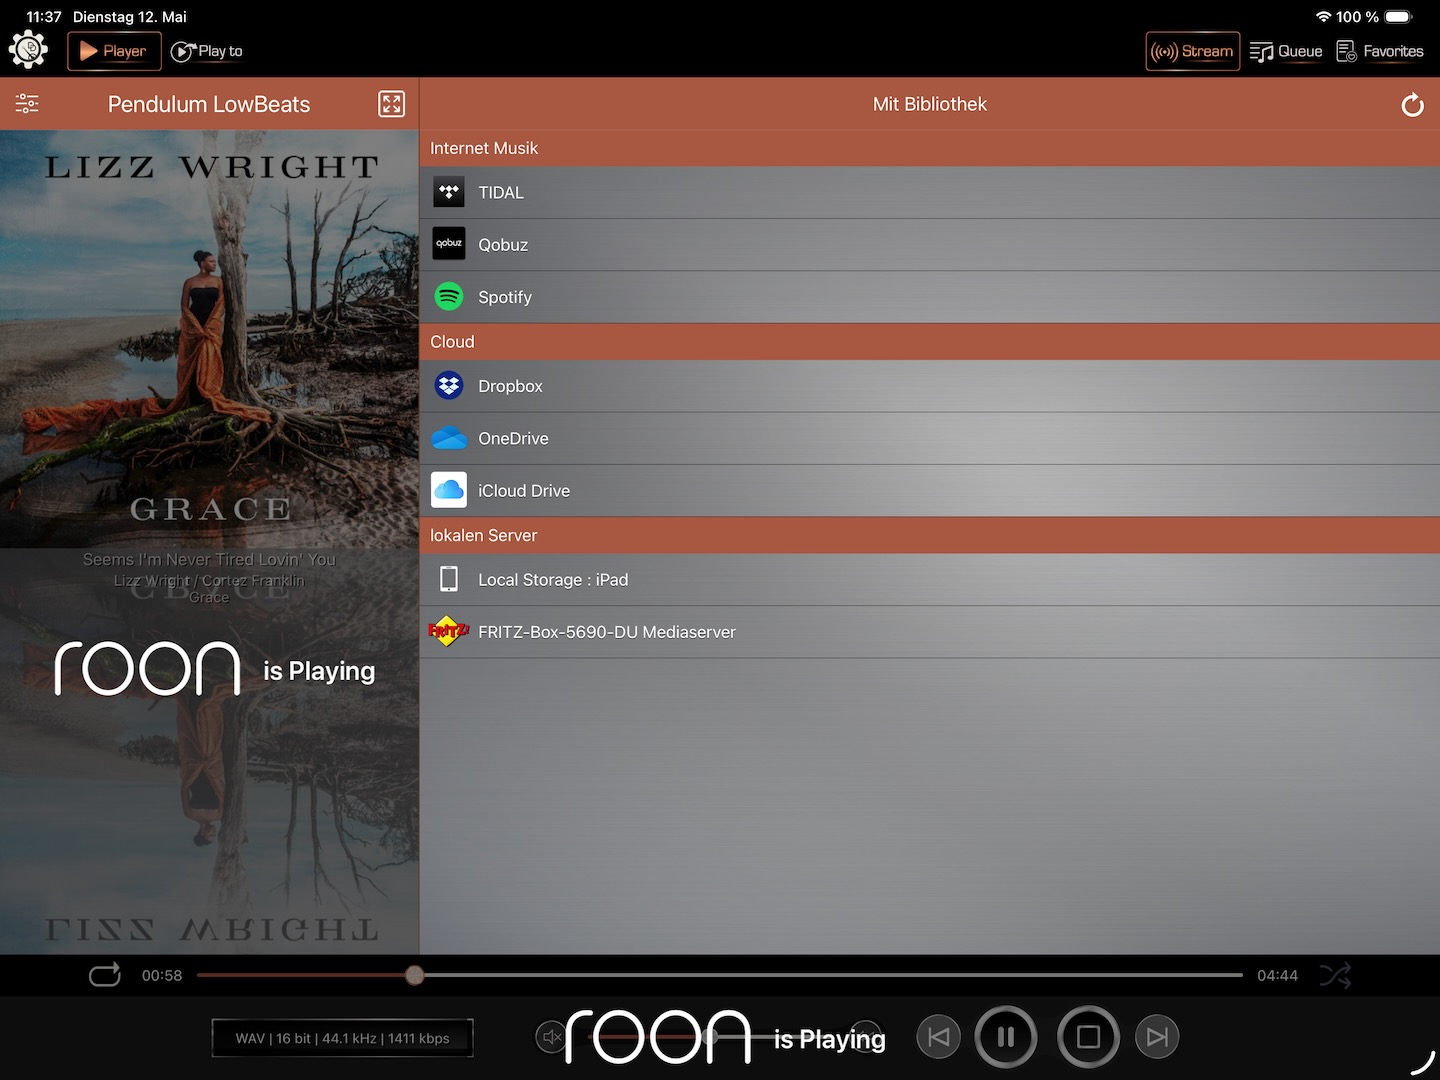This screenshot has height=1080, width=1440.
Task: Open the Qobuz streaming service
Action: (930, 245)
